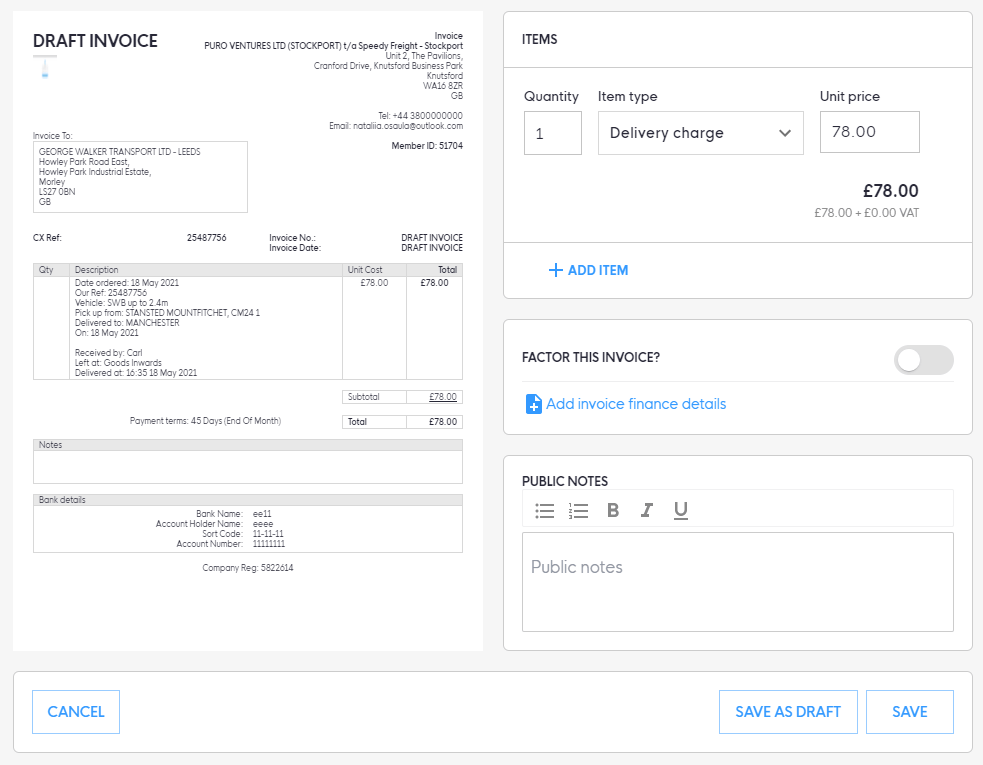Click the '£78.00 + £0.00 VAT' text

coord(866,213)
